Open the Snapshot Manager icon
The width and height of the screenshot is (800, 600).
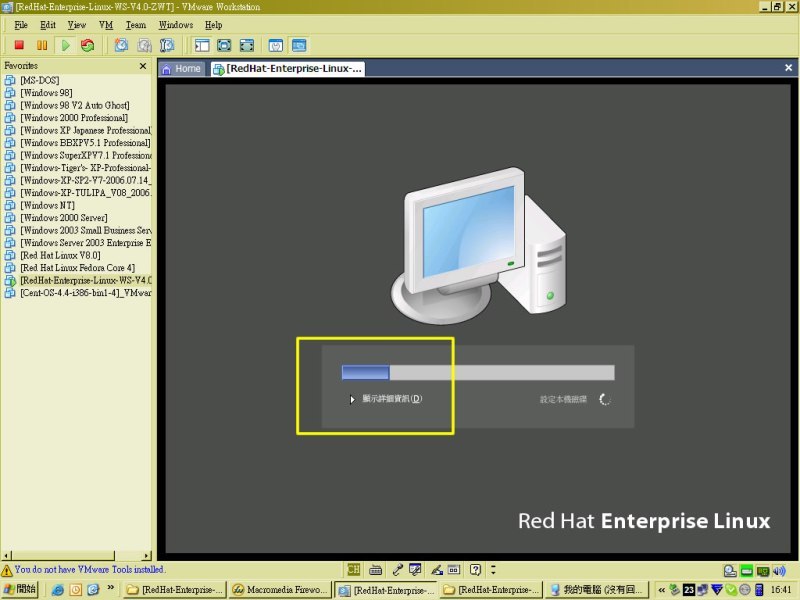[167, 45]
